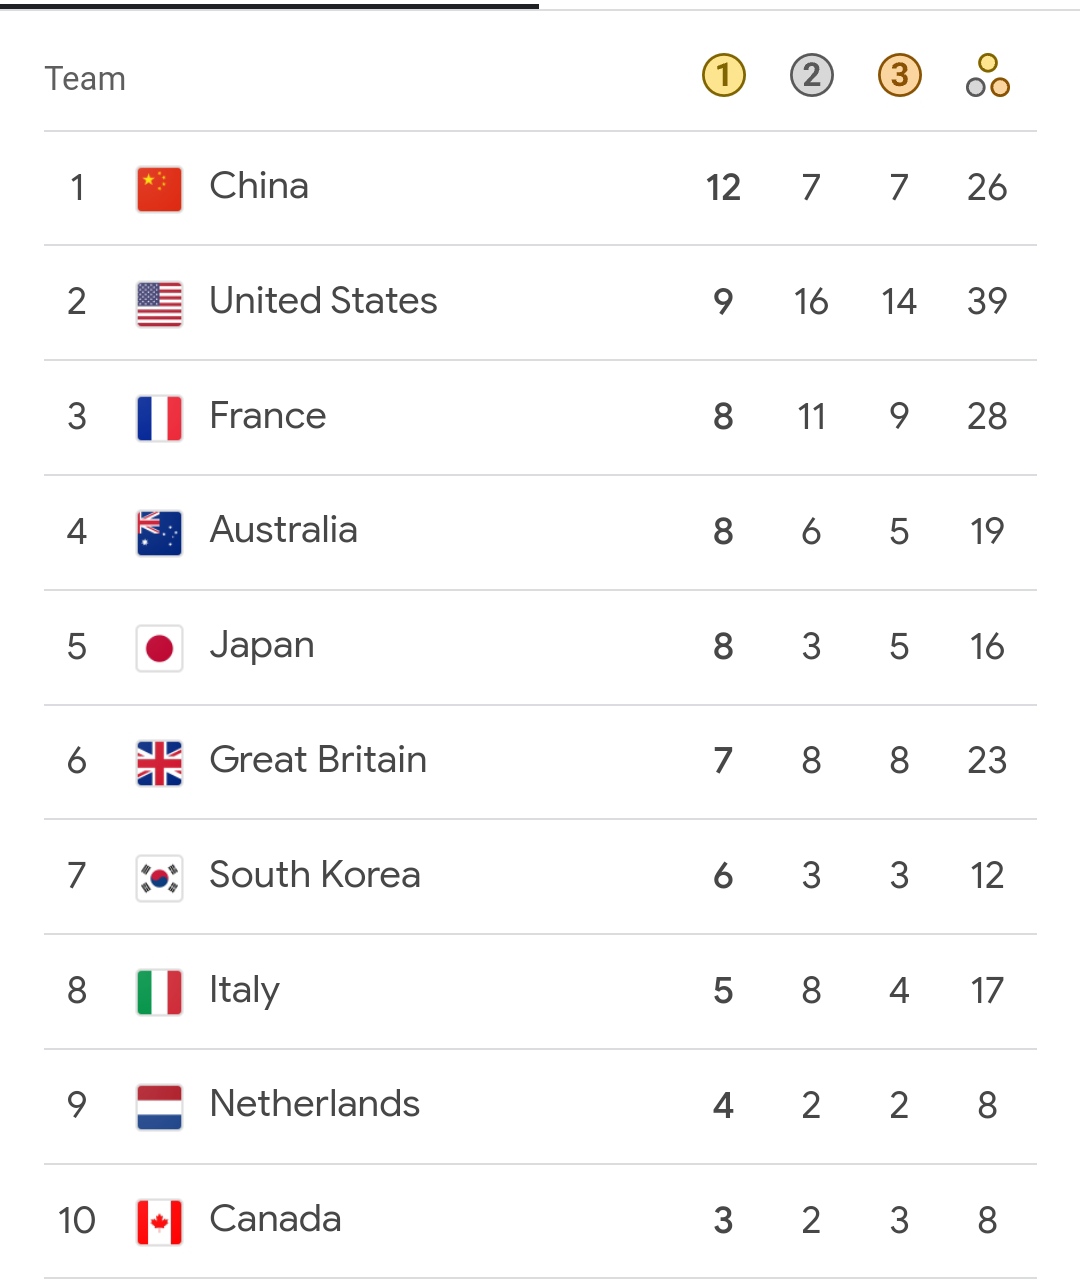Click China's gold medal count of 12
Viewport: 1080px width, 1287px height.
(x=723, y=188)
